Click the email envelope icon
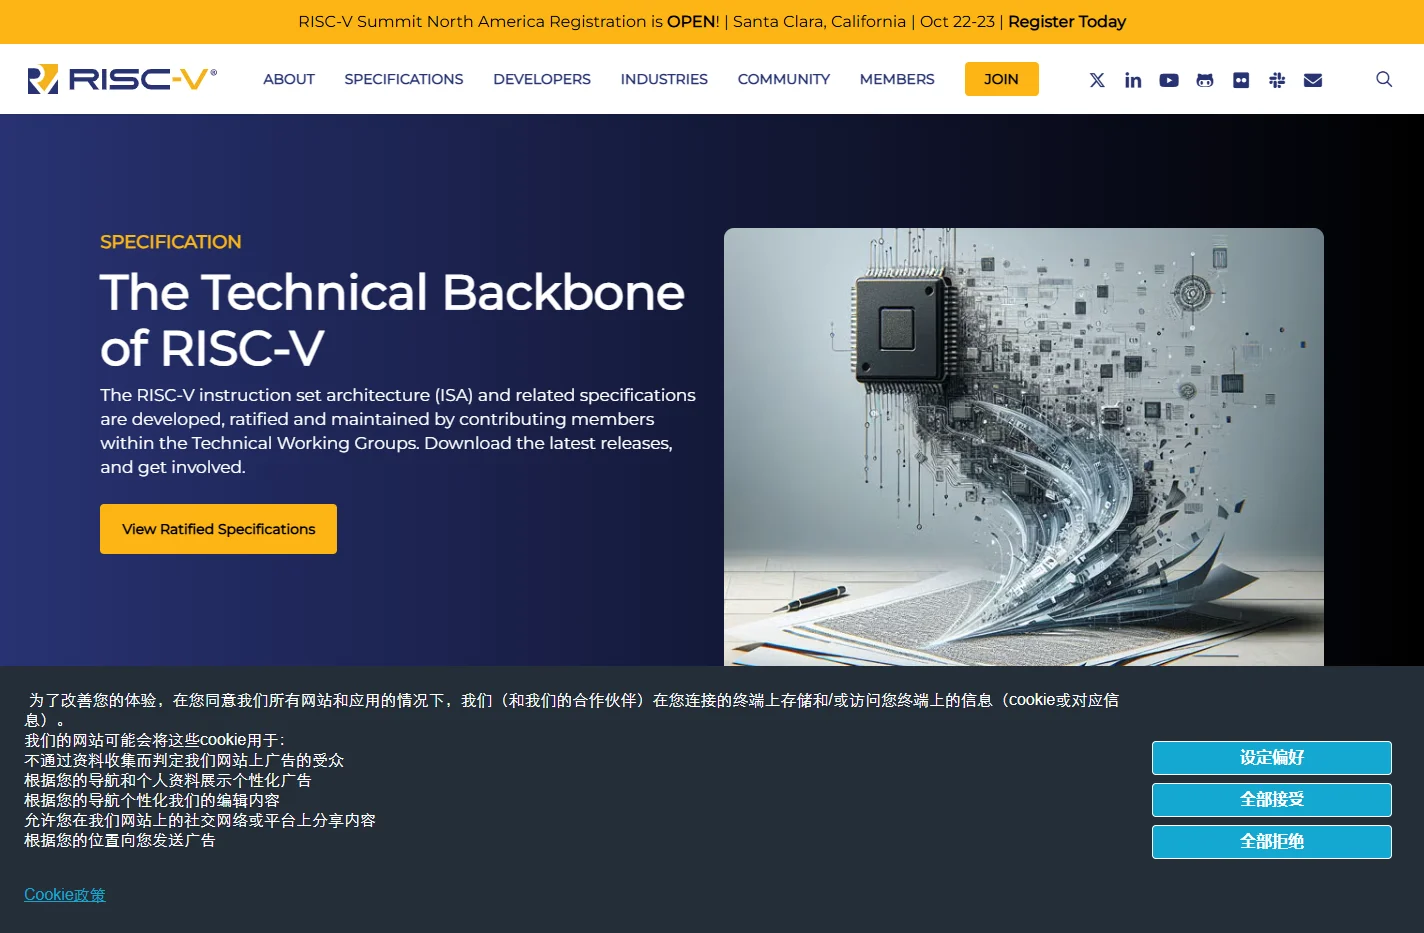Viewport: 1424px width, 933px height. [x=1313, y=80]
